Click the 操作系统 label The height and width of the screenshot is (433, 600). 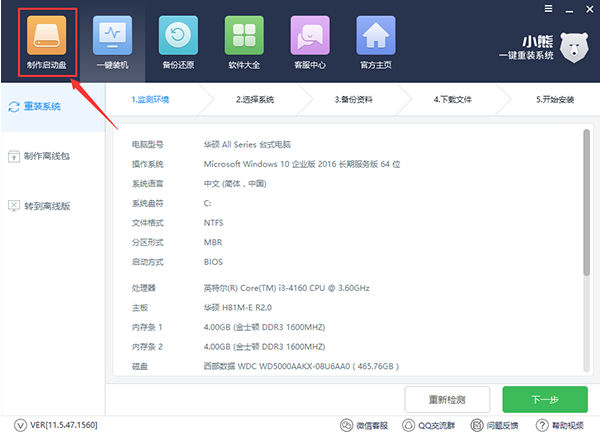coord(148,164)
